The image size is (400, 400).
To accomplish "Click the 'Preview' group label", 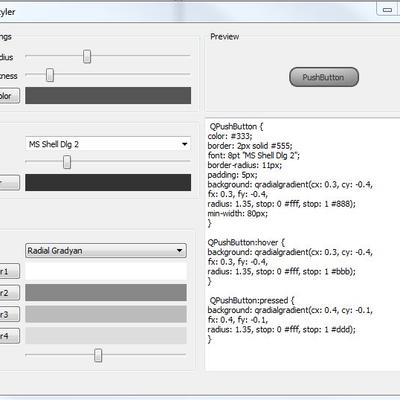I will click(225, 36).
